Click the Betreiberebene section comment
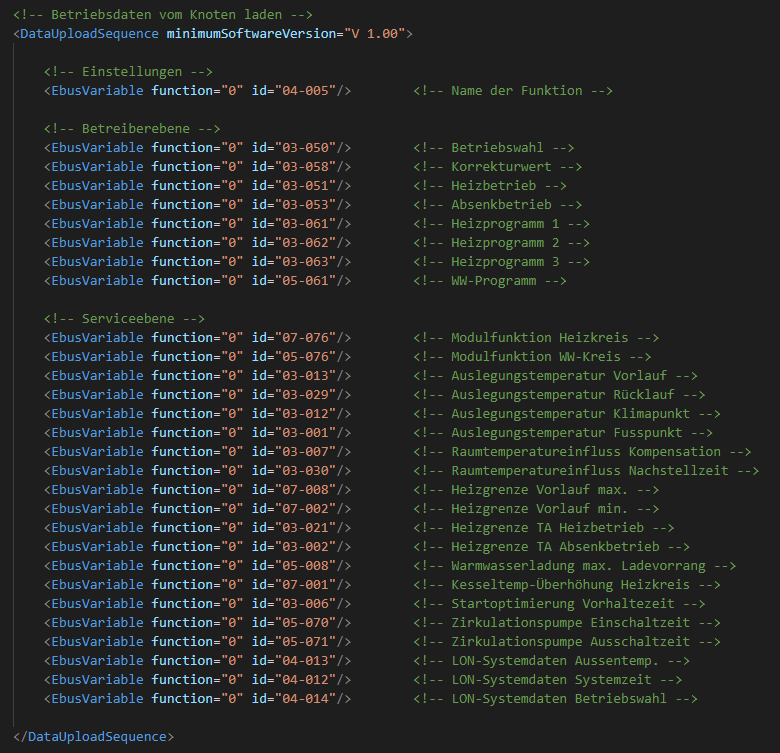780x753 pixels. [x=132, y=129]
